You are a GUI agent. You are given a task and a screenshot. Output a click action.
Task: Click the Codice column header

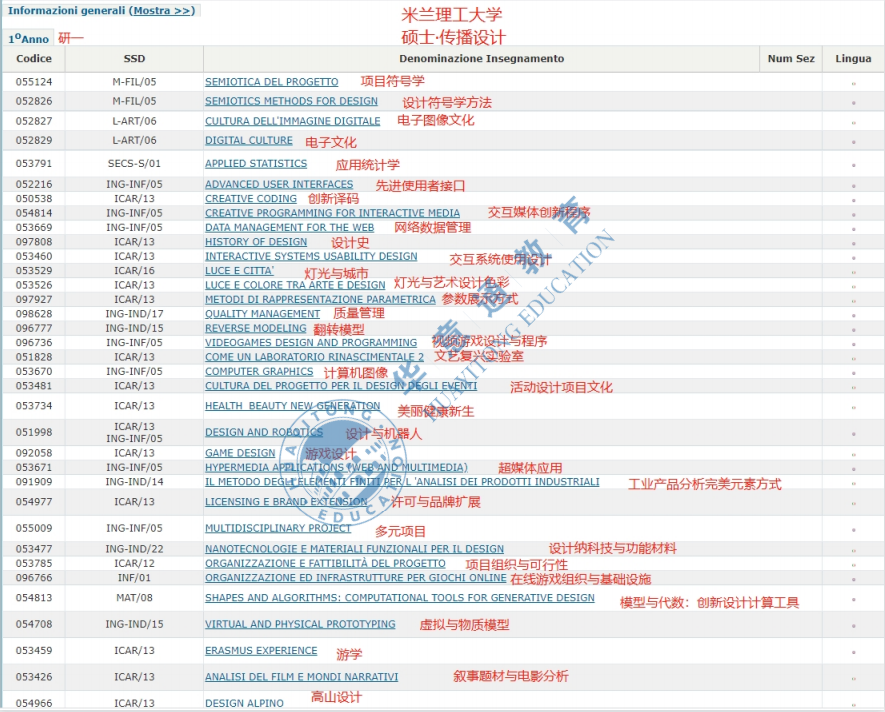pos(34,59)
